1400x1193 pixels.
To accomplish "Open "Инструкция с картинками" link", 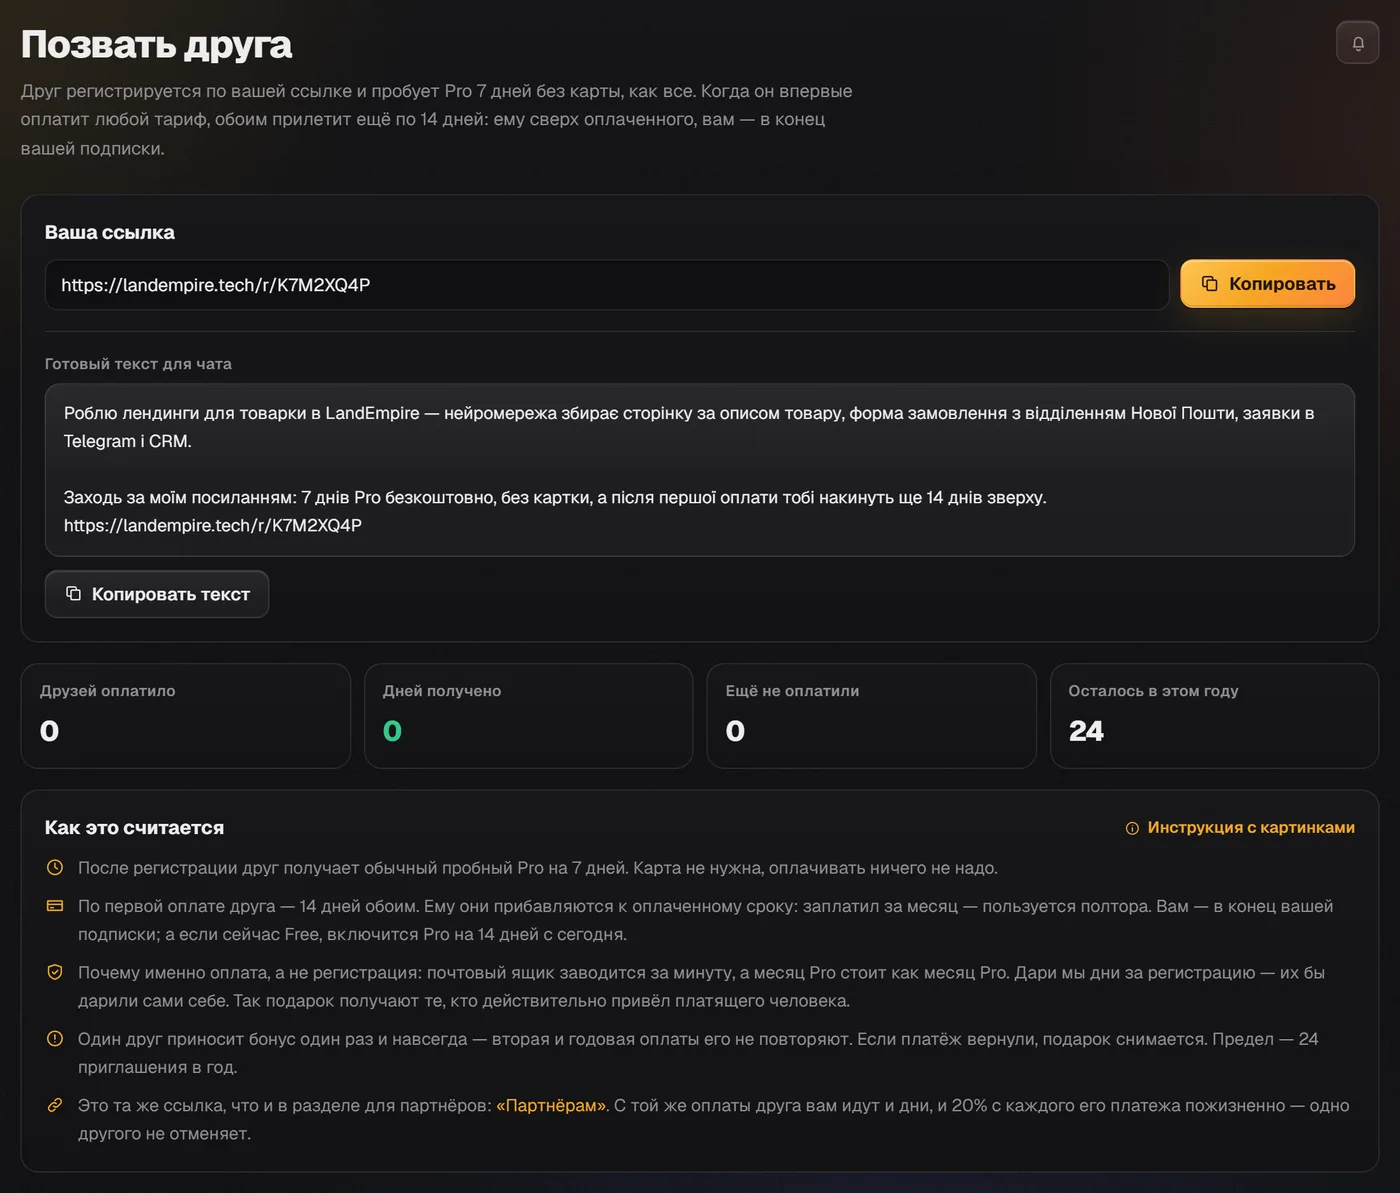I will pyautogui.click(x=1240, y=828).
